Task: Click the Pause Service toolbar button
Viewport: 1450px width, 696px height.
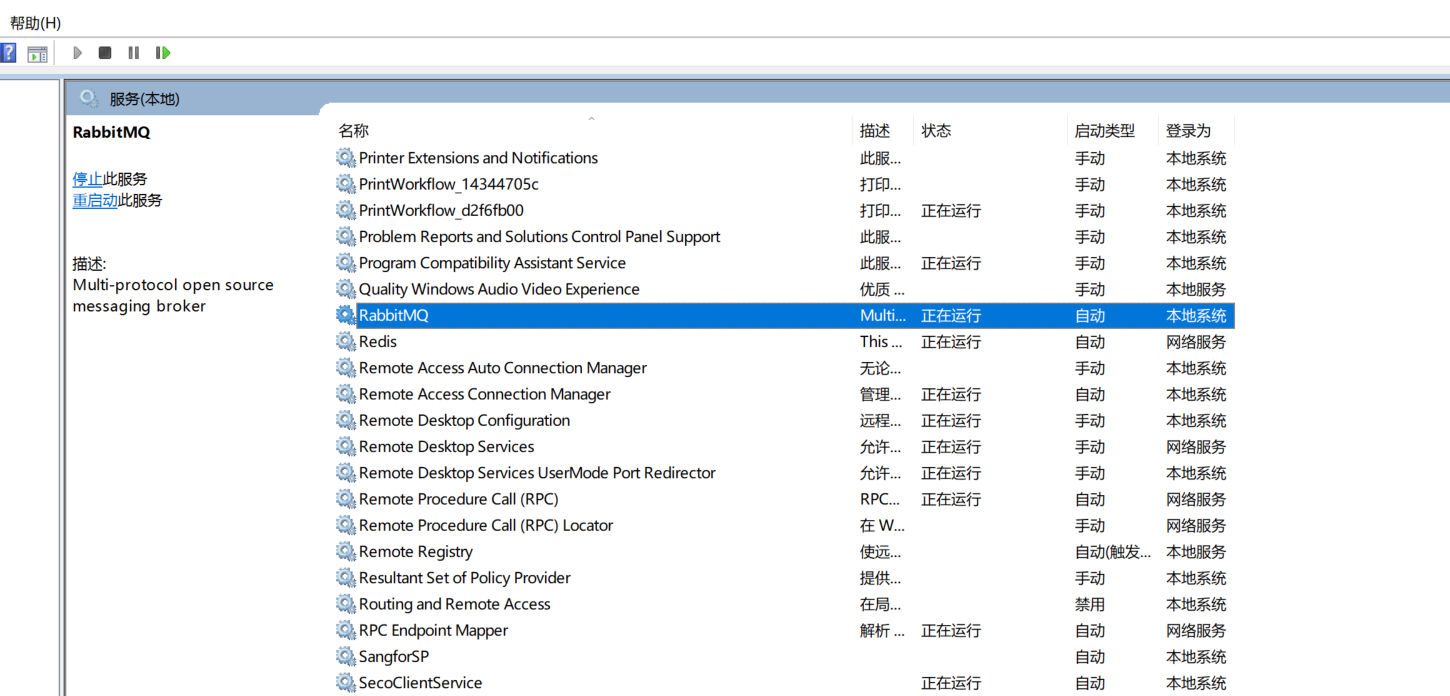Action: point(134,53)
